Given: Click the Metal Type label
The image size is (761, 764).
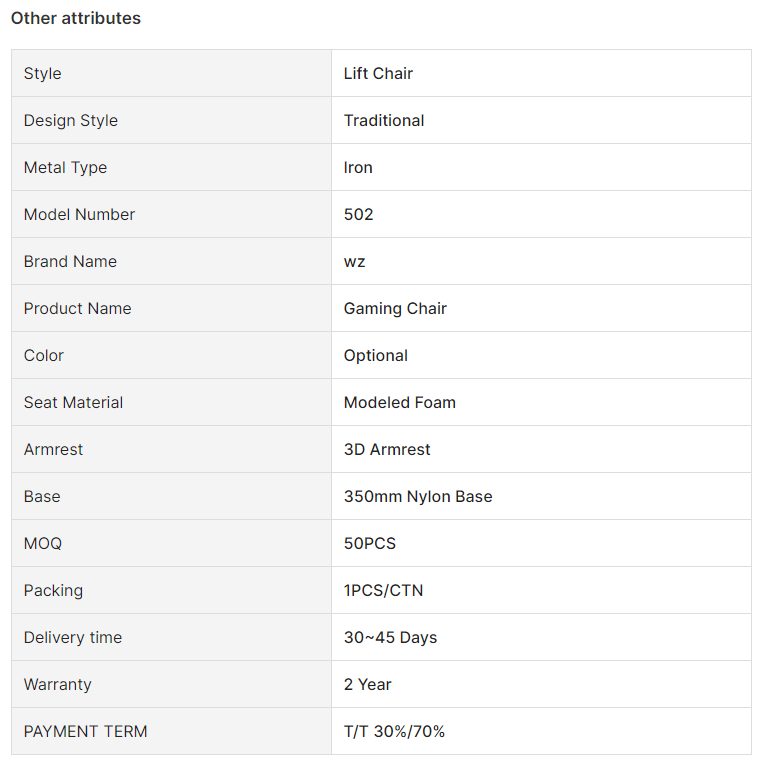Looking at the screenshot, I should pos(65,167).
